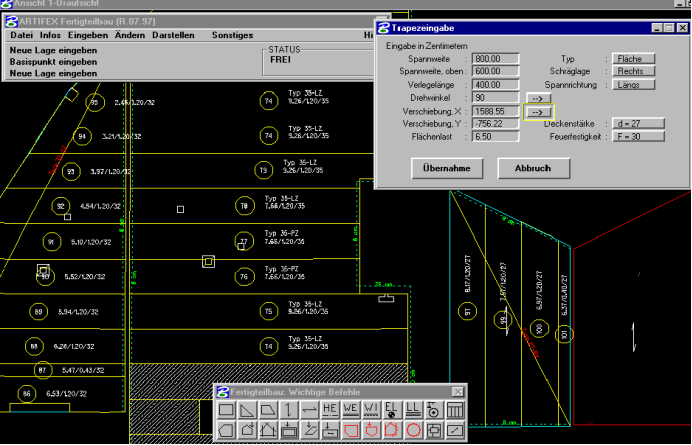Screen dimensions: 692x445
Task: Select the rectangle slab tool
Action: click(x=226, y=410)
